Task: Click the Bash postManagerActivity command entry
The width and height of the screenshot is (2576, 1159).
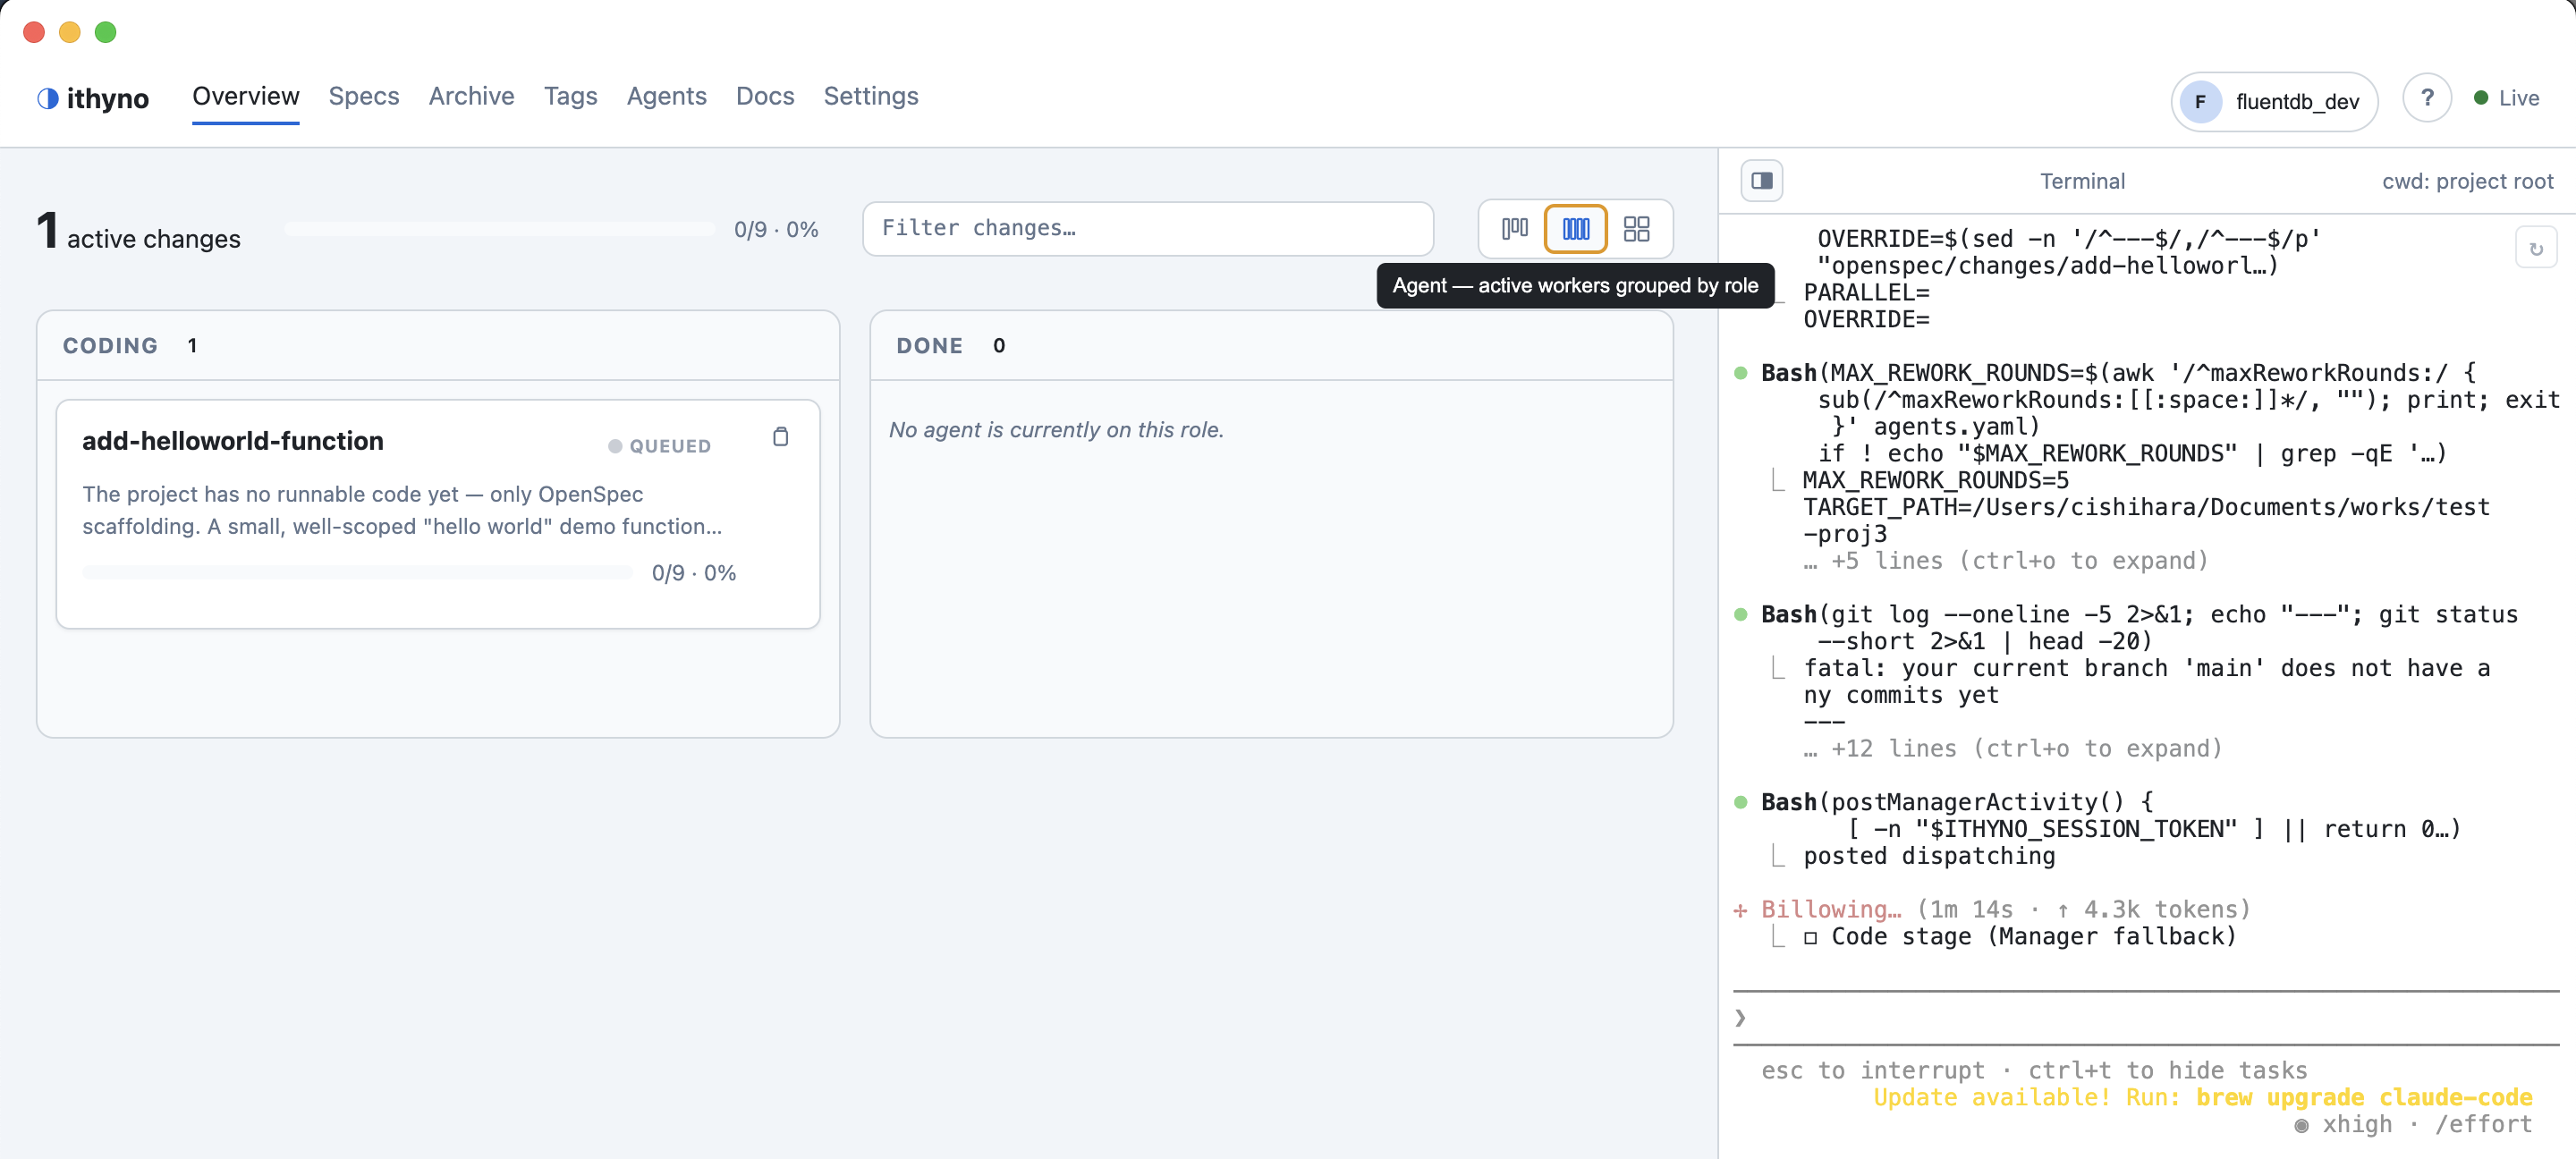Action: 2110,815
